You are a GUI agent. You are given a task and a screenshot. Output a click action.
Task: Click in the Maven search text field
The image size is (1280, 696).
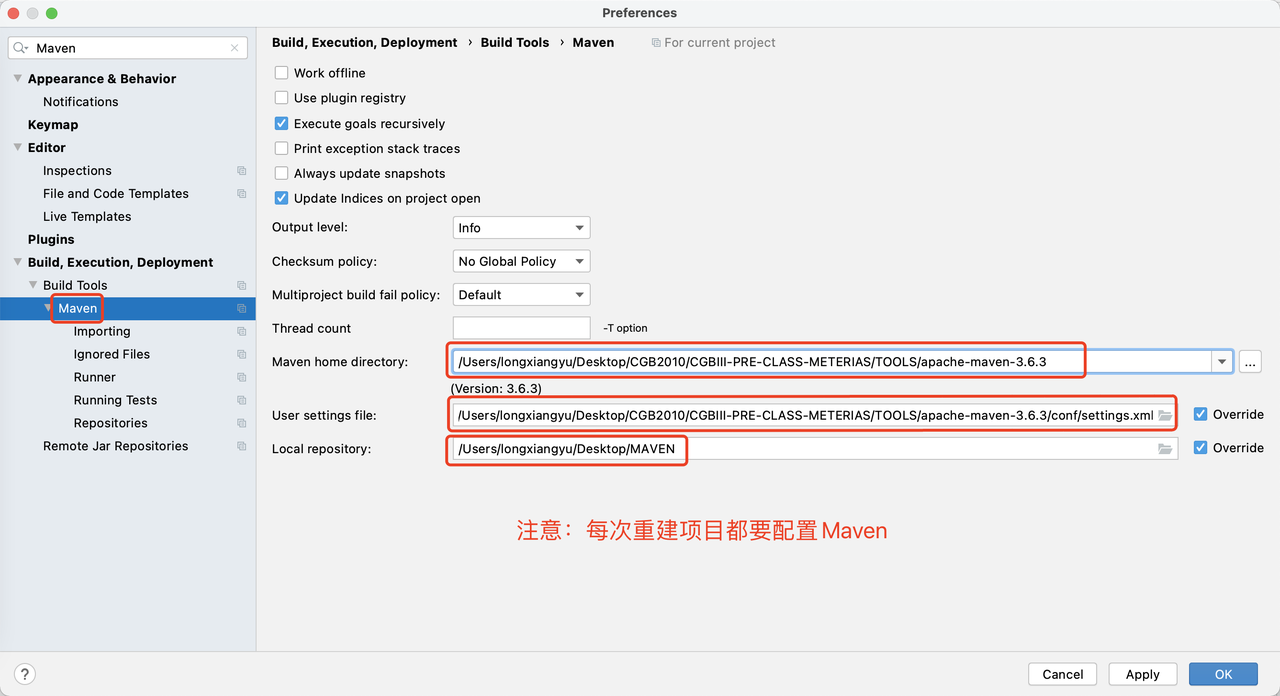[130, 48]
